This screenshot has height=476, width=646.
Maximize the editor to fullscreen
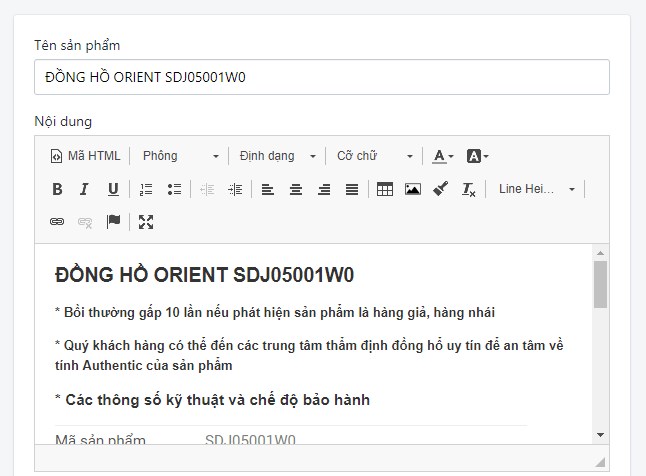coord(146,222)
